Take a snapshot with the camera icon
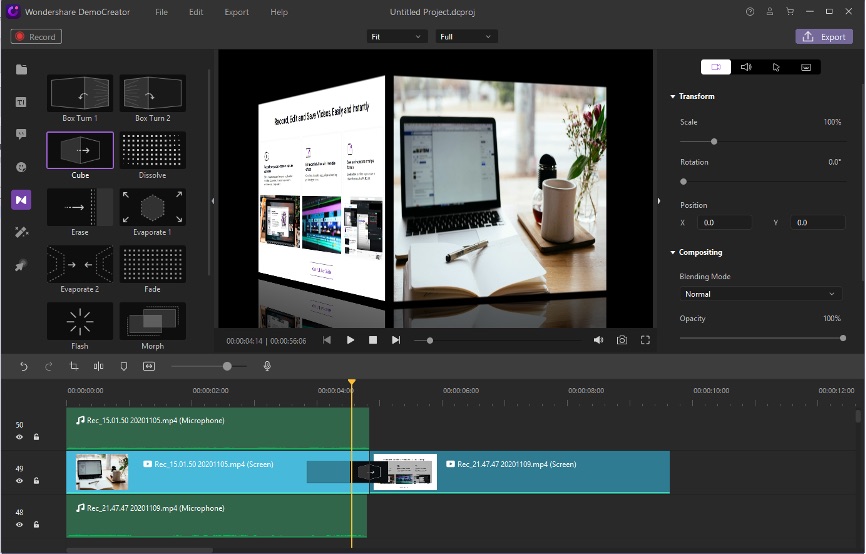Image resolution: width=866 pixels, height=554 pixels. (x=621, y=340)
